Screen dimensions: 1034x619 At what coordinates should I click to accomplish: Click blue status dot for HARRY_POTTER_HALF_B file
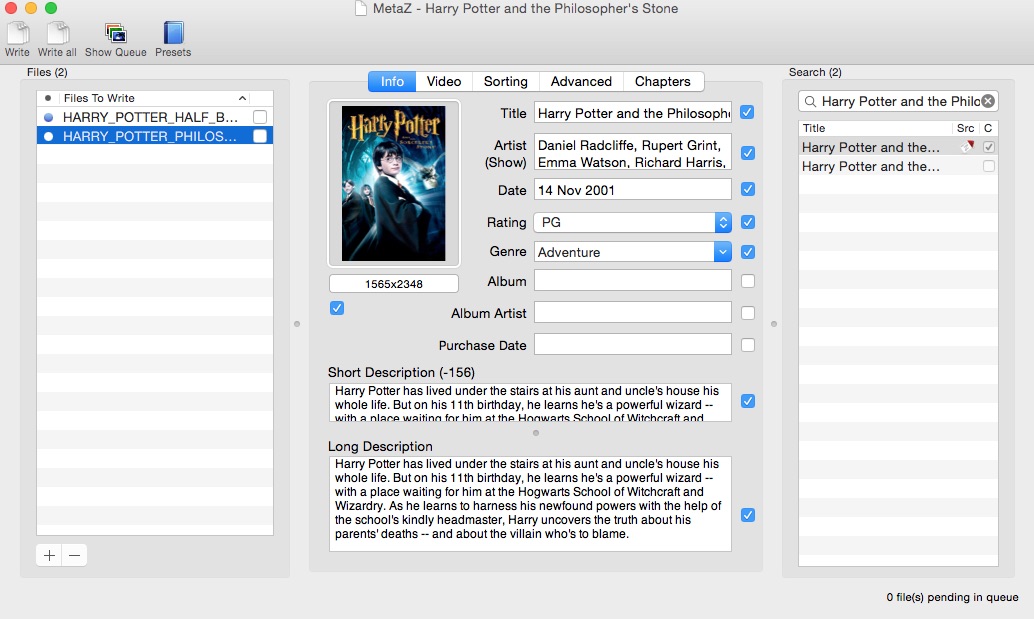pyautogui.click(x=48, y=117)
